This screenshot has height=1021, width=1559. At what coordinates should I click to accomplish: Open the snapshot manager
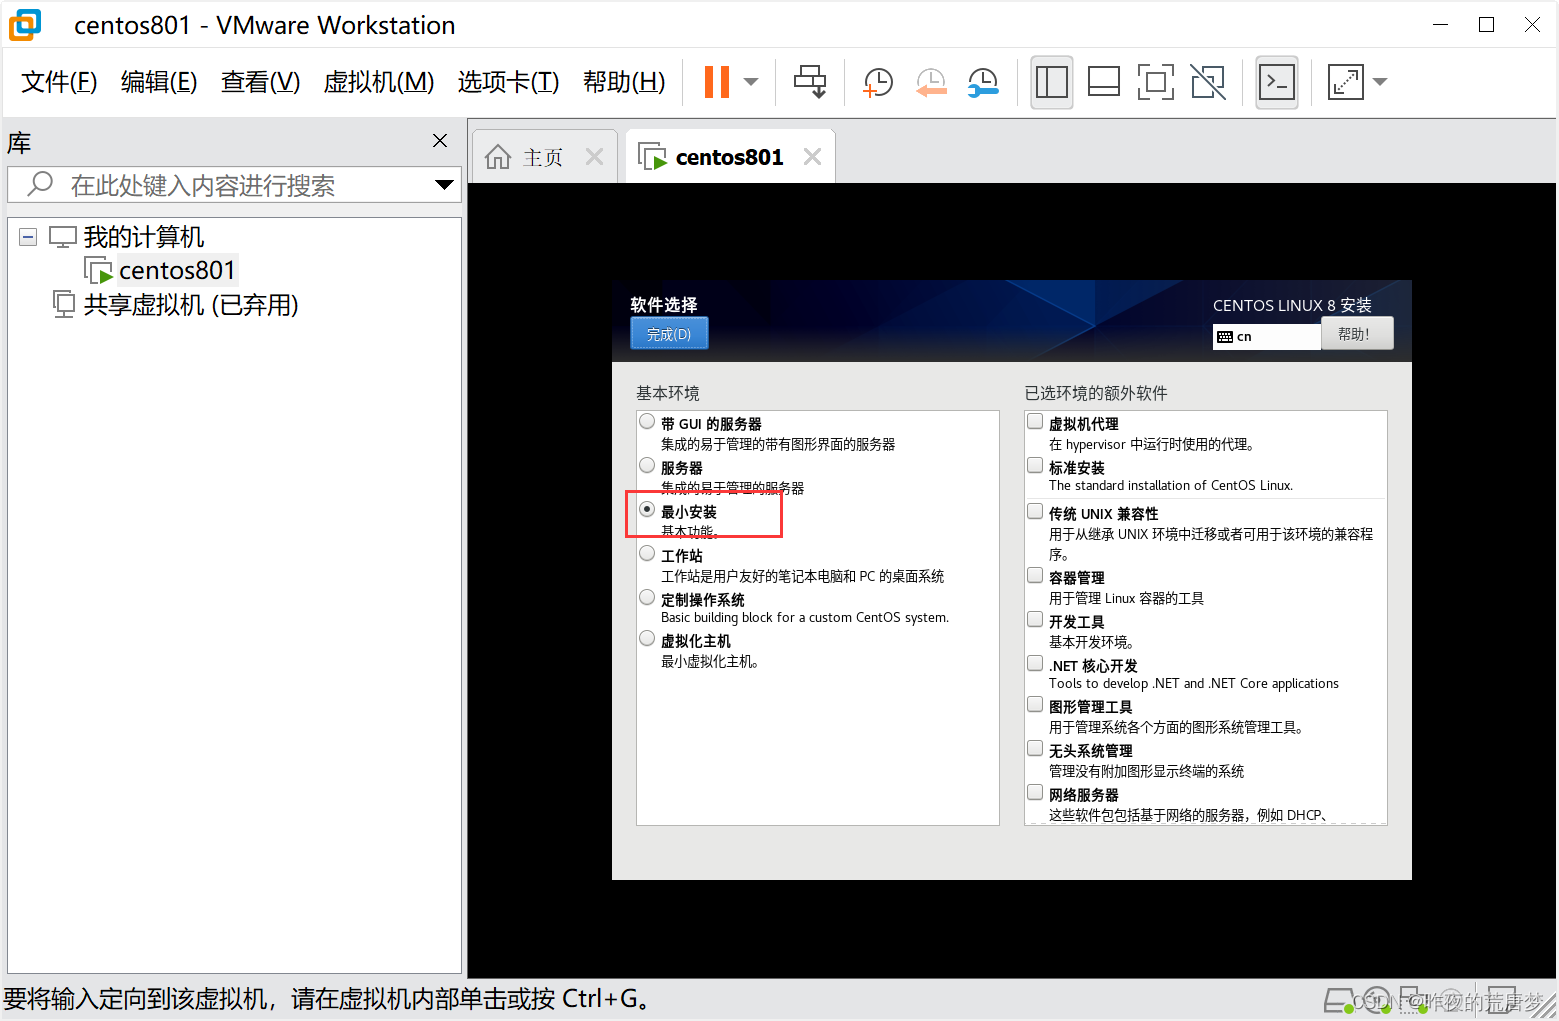[983, 82]
